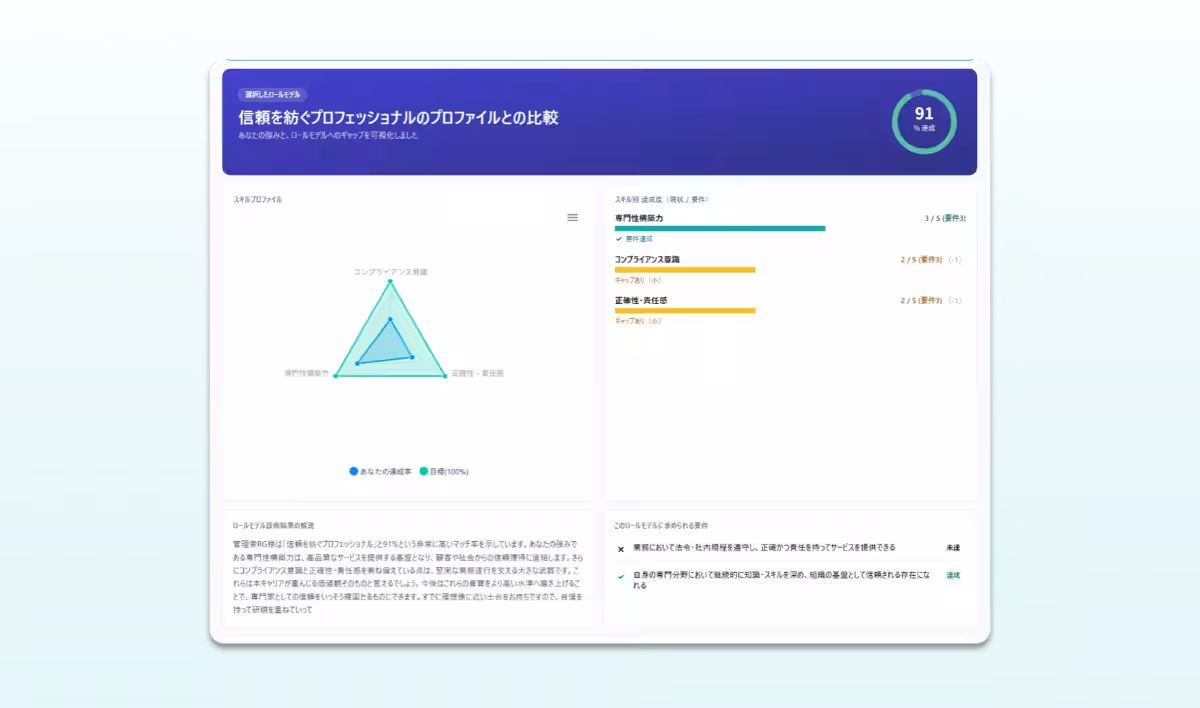The width and height of the screenshot is (1200, 708).
Task: Click the 91% achievement progress ring
Action: (x=924, y=122)
